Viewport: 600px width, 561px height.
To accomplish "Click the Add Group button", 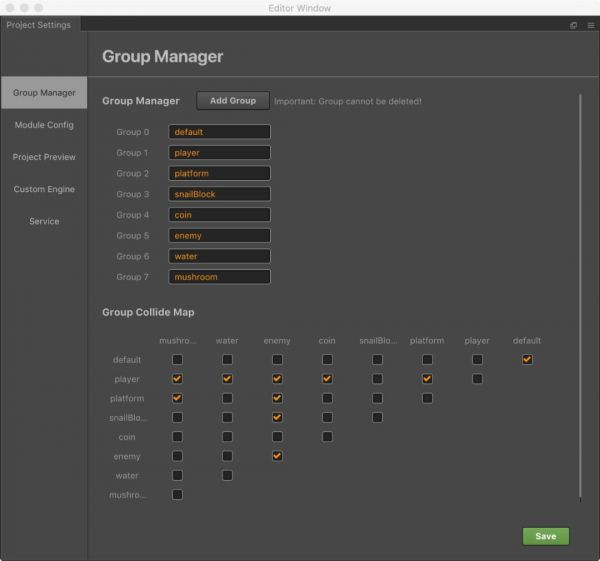I will [x=233, y=101].
